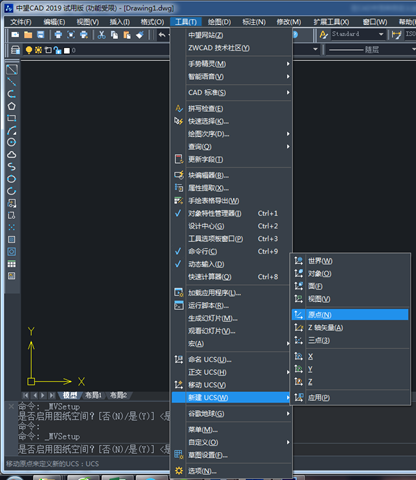
Task: Select the Polygon tool
Action: [x=12, y=106]
